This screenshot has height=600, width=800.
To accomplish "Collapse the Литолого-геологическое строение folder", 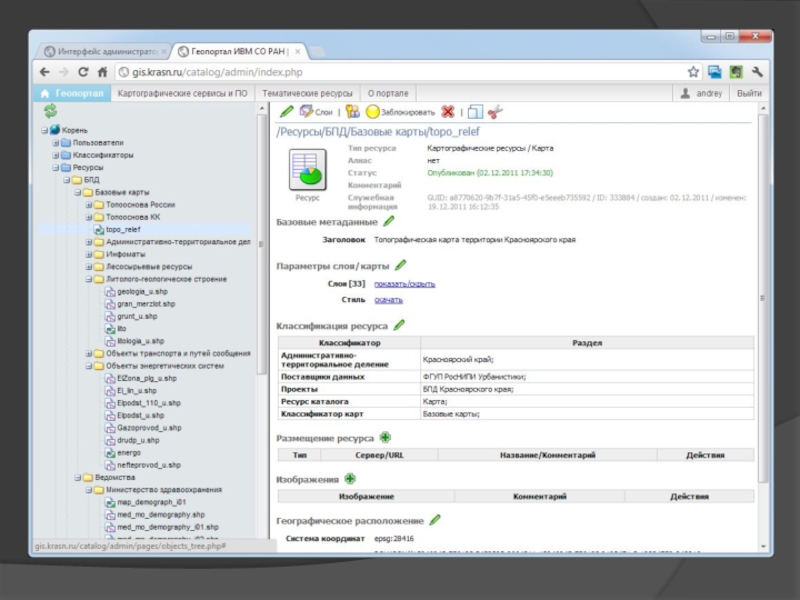I will pos(88,279).
